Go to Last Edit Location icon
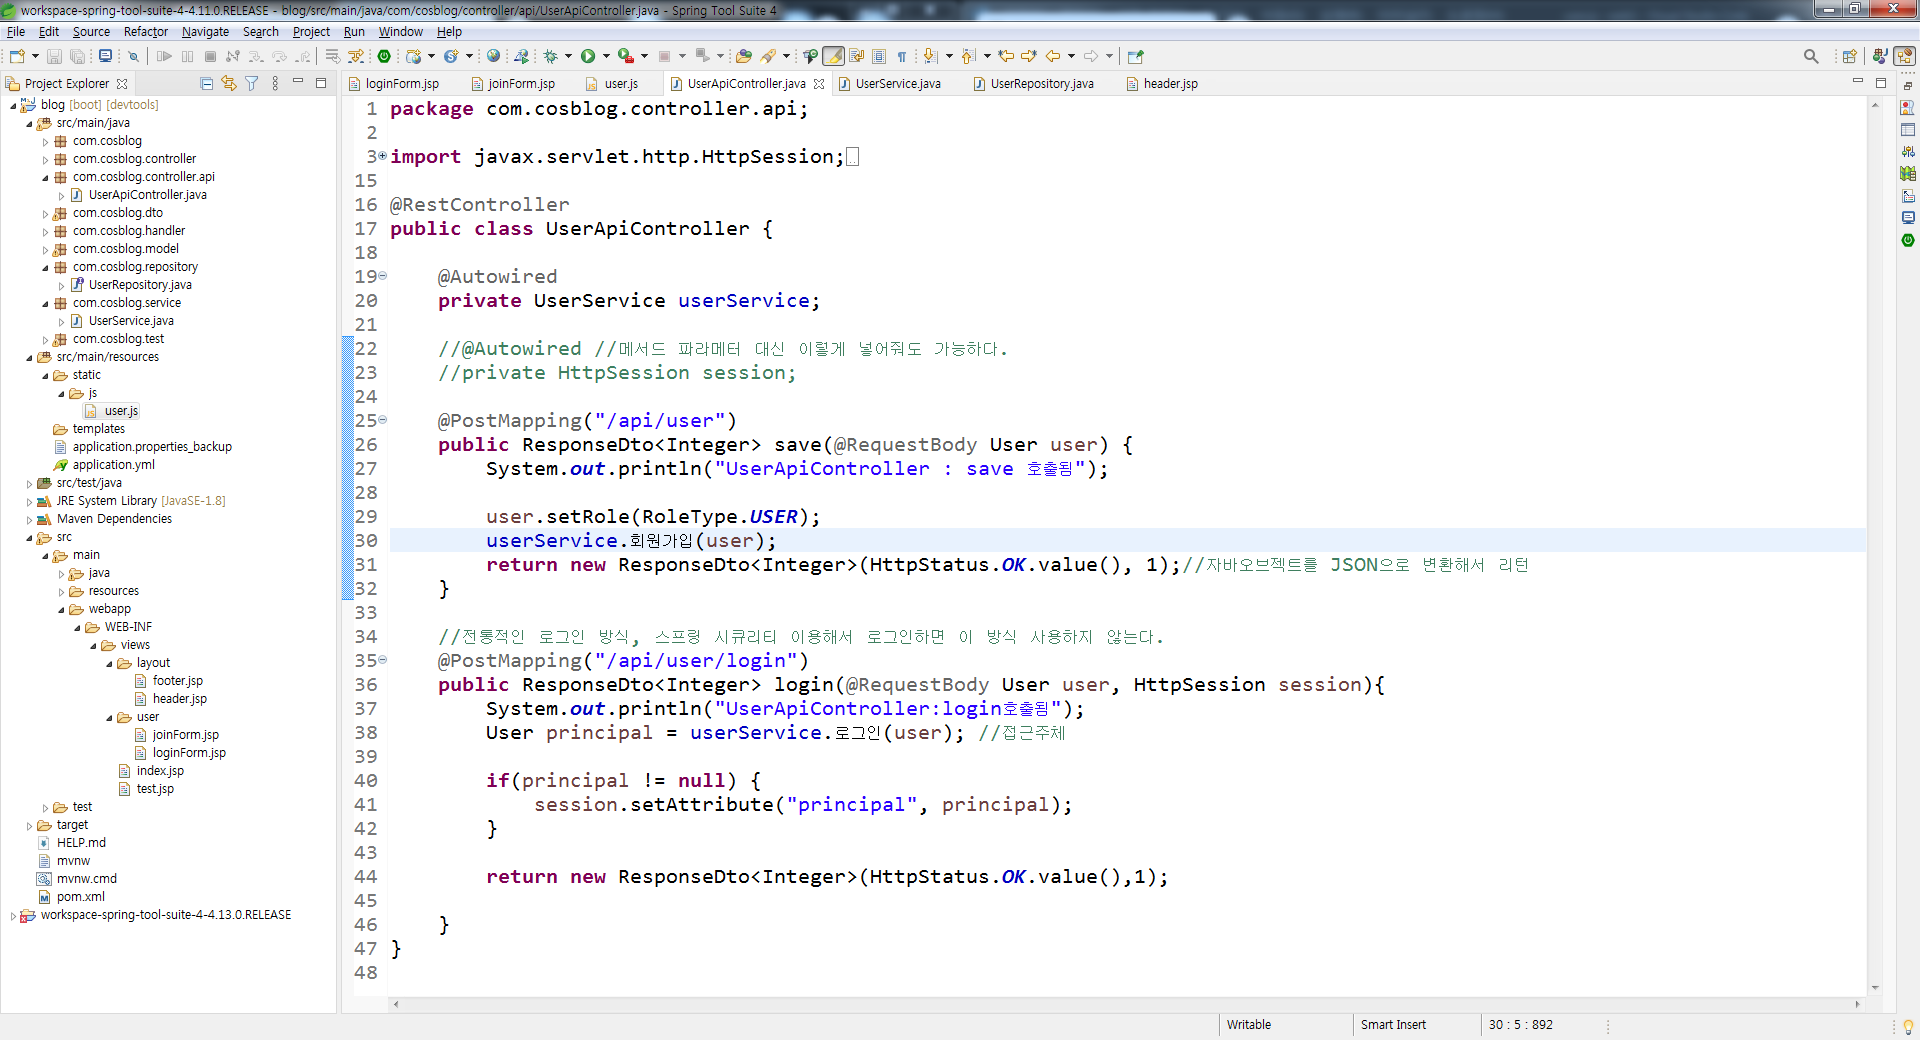1920x1040 pixels. tap(1006, 56)
